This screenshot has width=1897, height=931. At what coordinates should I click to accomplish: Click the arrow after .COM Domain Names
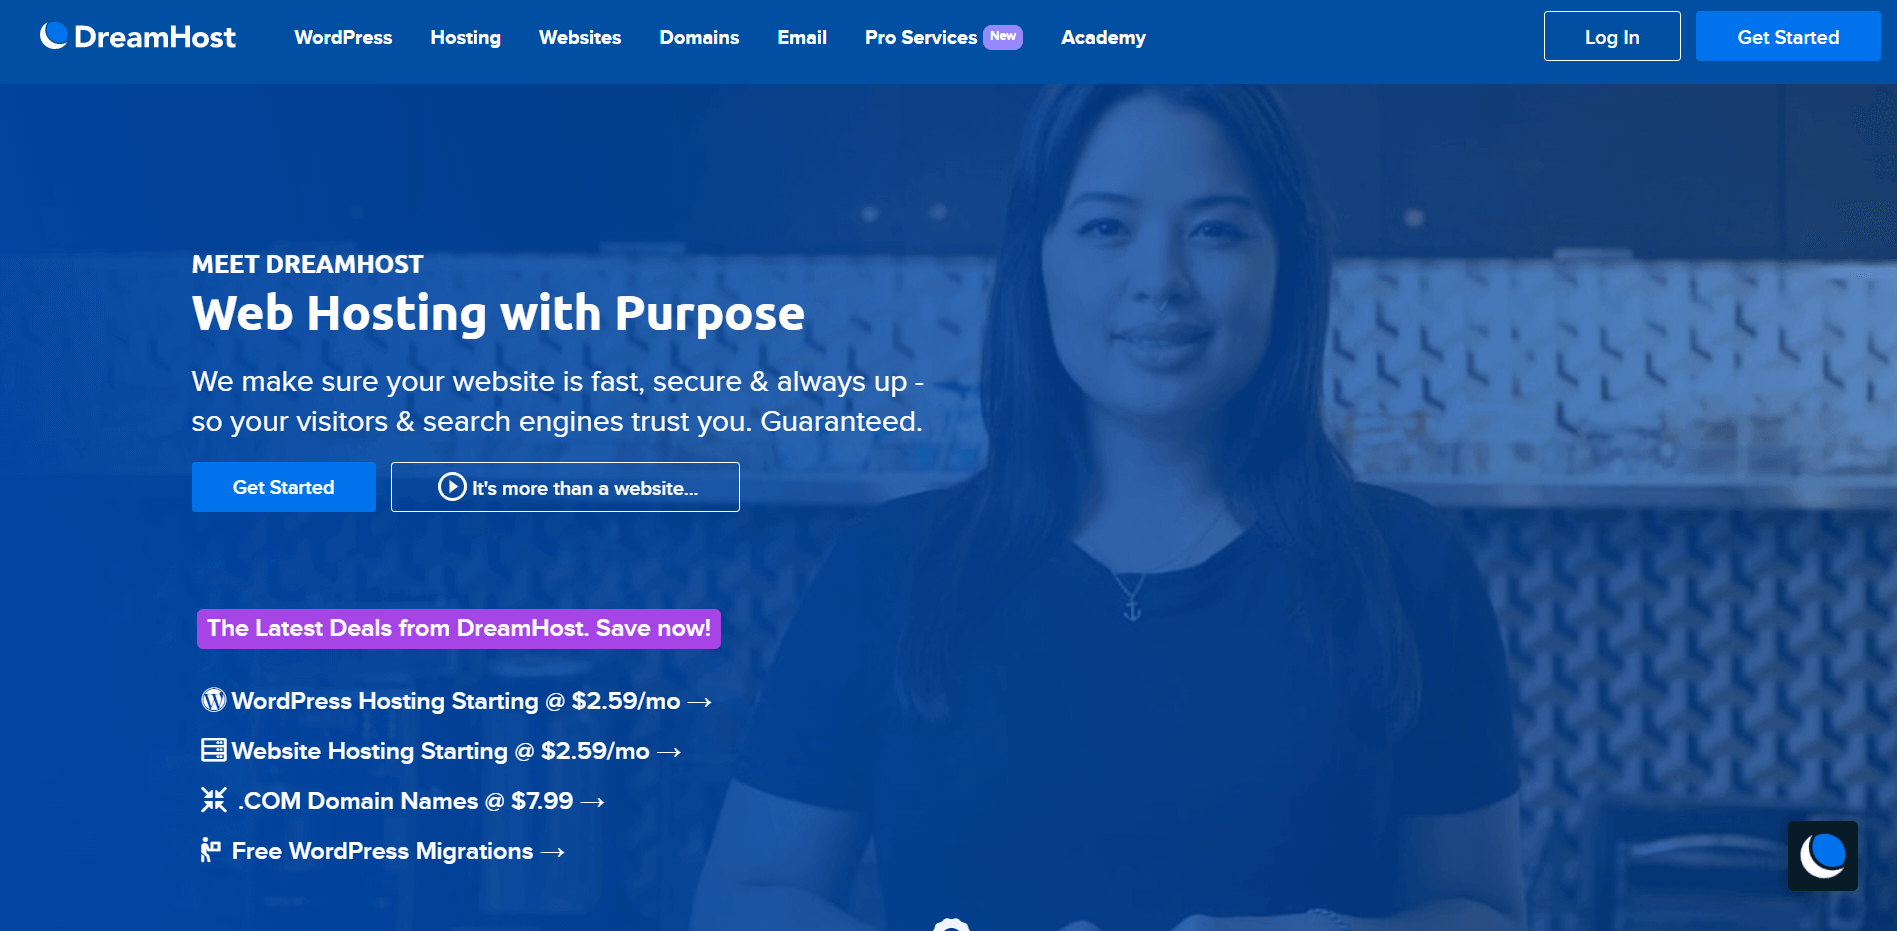(593, 802)
